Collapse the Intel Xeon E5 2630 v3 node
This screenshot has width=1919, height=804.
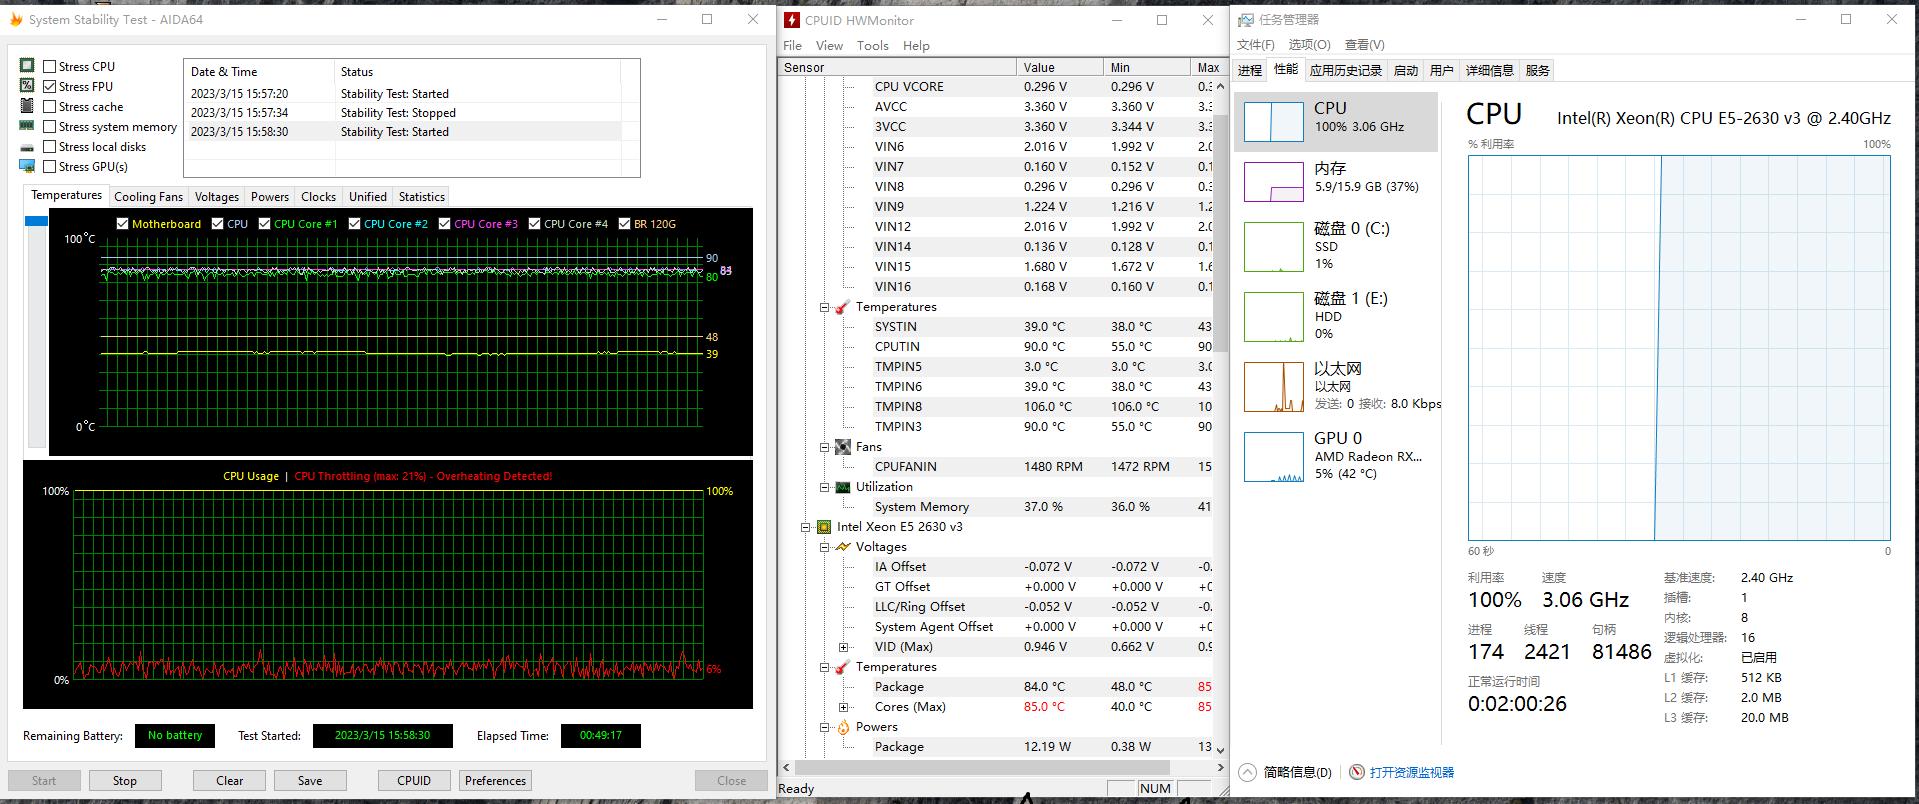pyautogui.click(x=805, y=527)
